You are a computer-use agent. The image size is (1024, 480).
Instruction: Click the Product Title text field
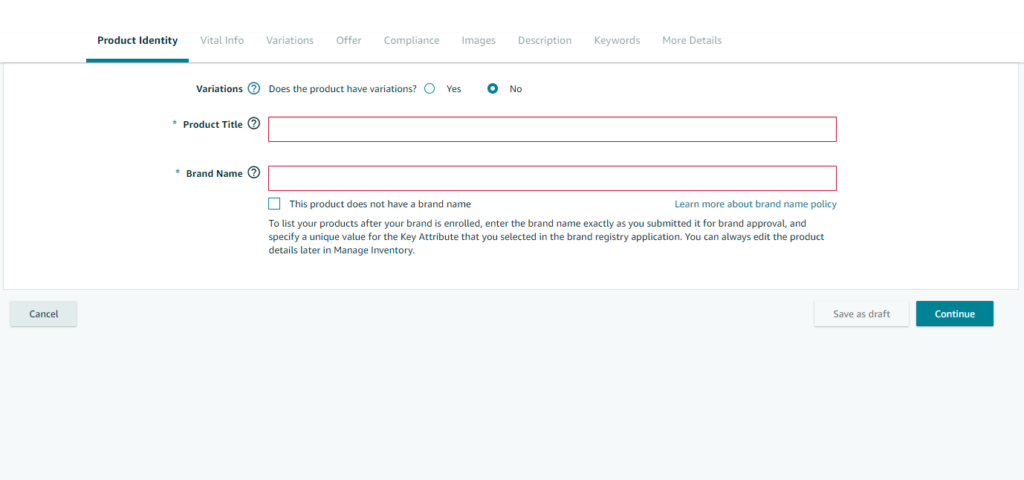[x=552, y=129]
